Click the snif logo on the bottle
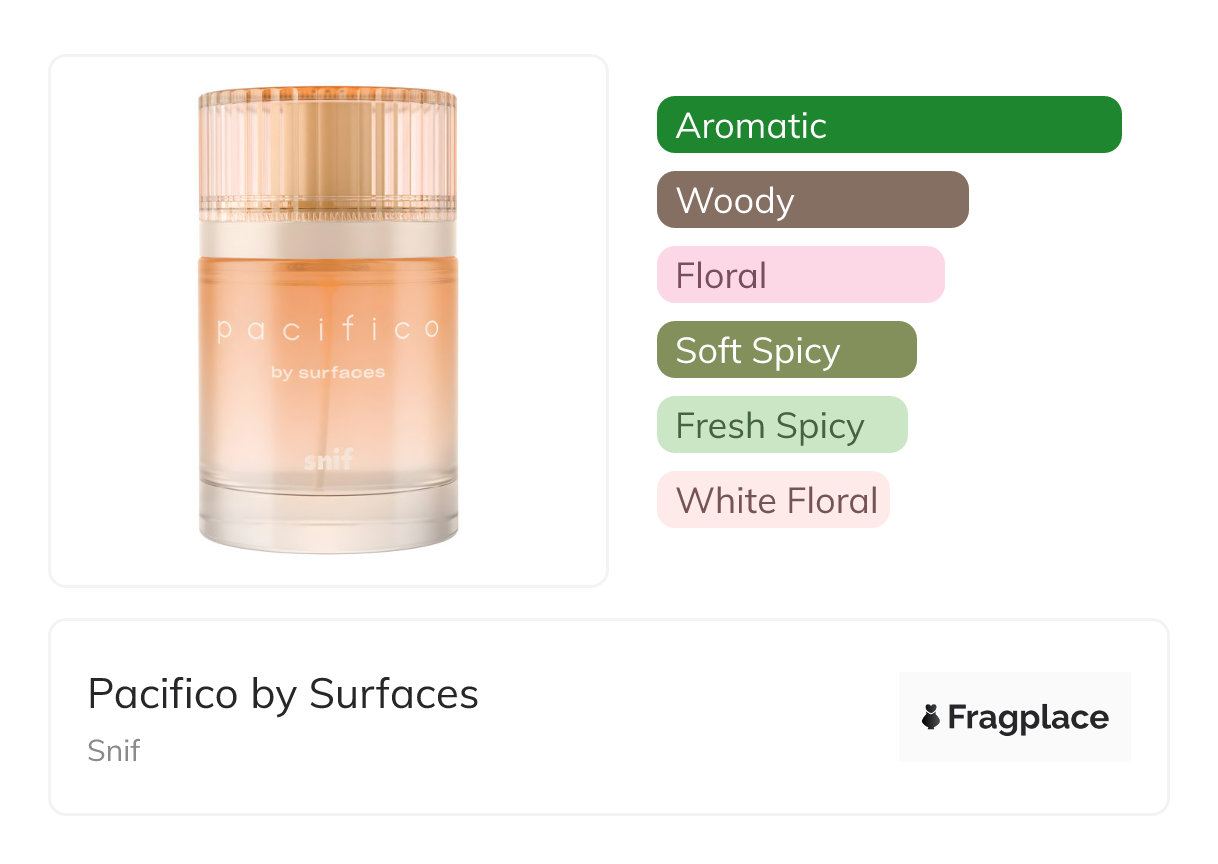Image resolution: width=1218 pixels, height=864 pixels. [x=328, y=461]
